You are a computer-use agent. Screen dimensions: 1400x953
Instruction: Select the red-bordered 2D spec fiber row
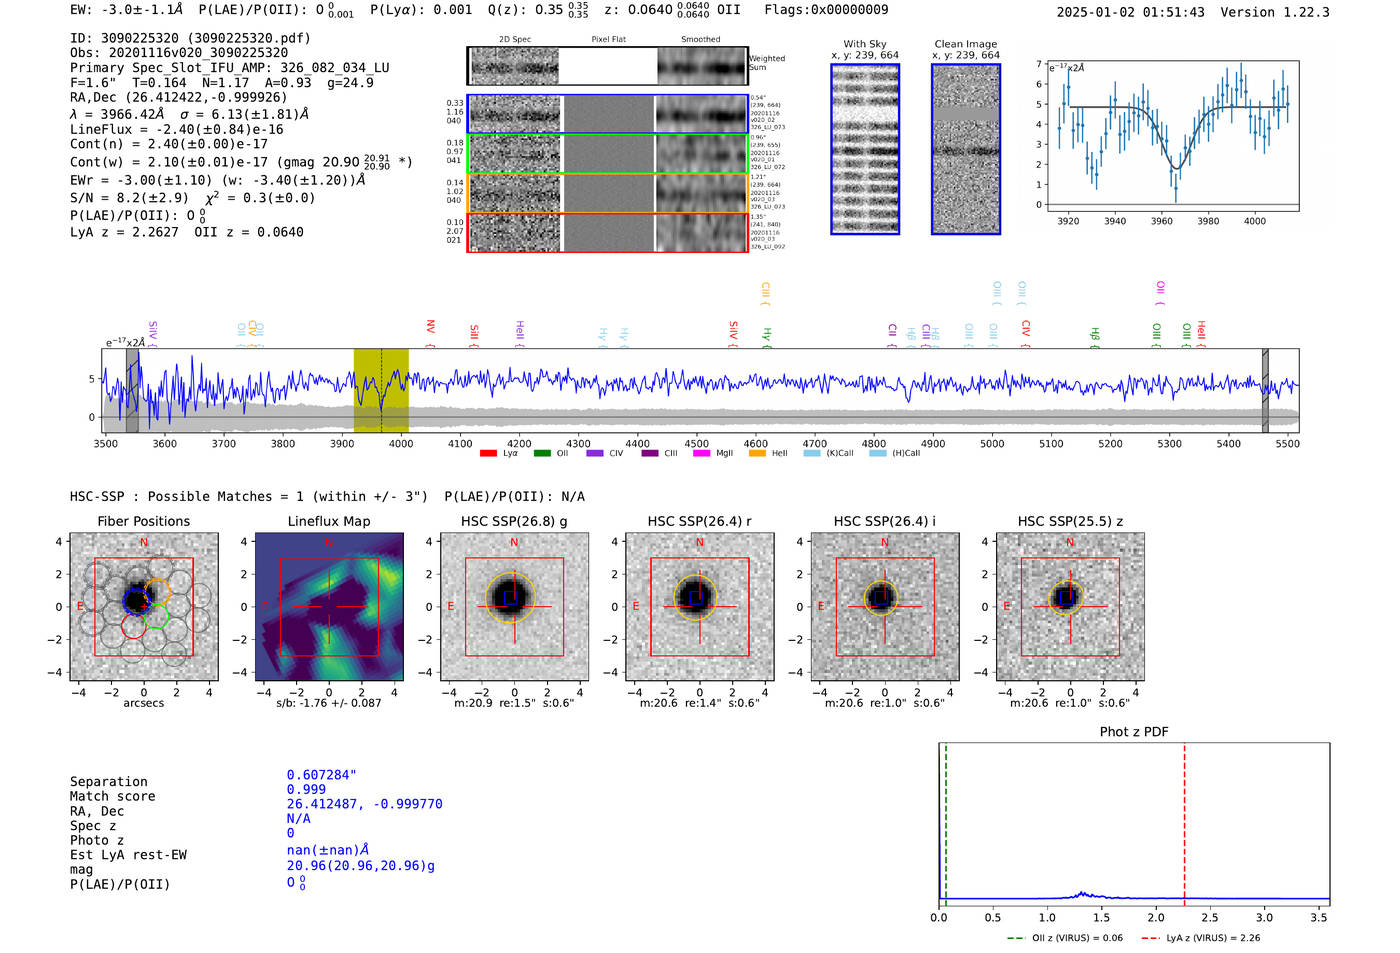[x=607, y=232]
